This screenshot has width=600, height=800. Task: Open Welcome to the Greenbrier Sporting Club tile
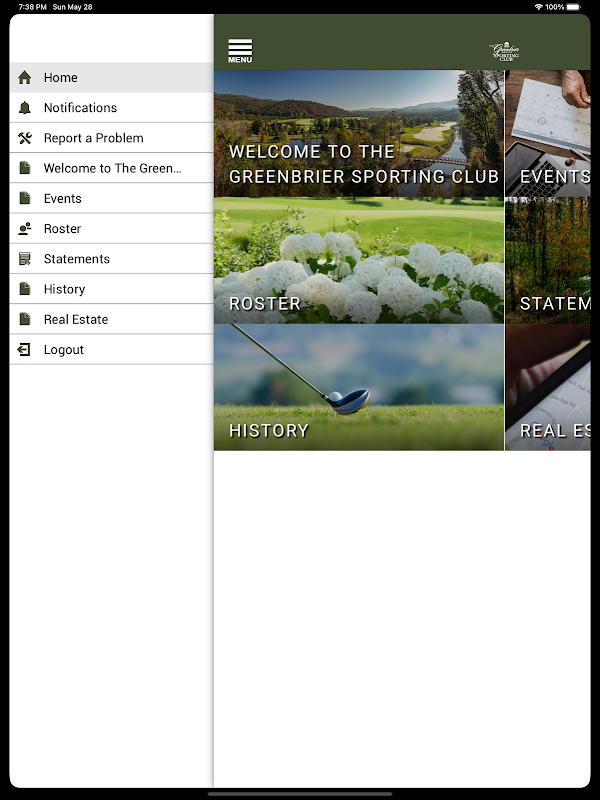pos(359,134)
